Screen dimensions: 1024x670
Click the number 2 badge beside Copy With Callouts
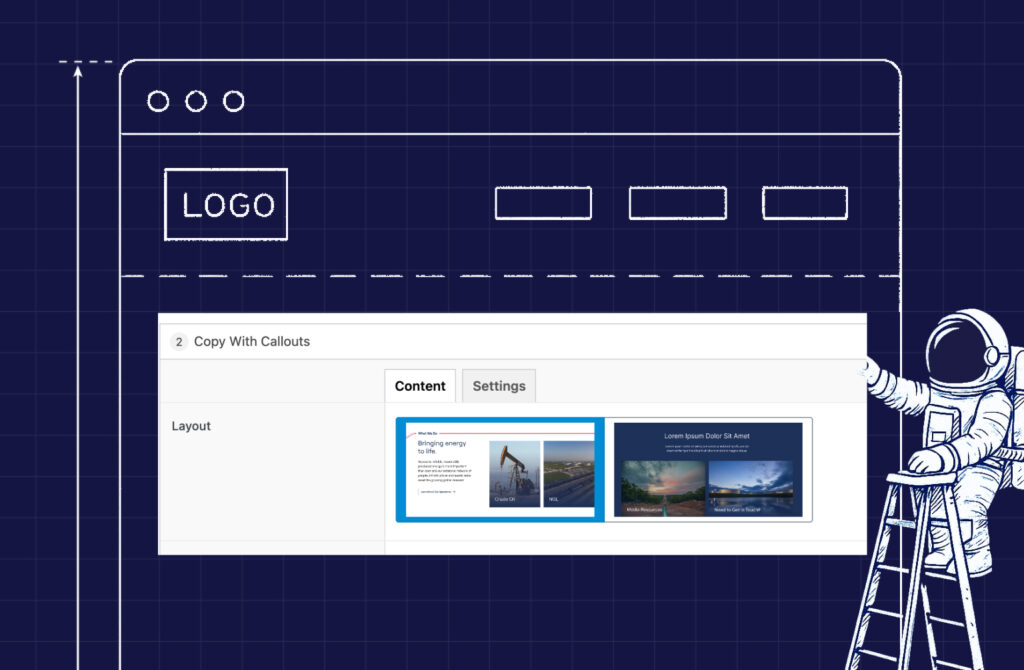tap(179, 342)
